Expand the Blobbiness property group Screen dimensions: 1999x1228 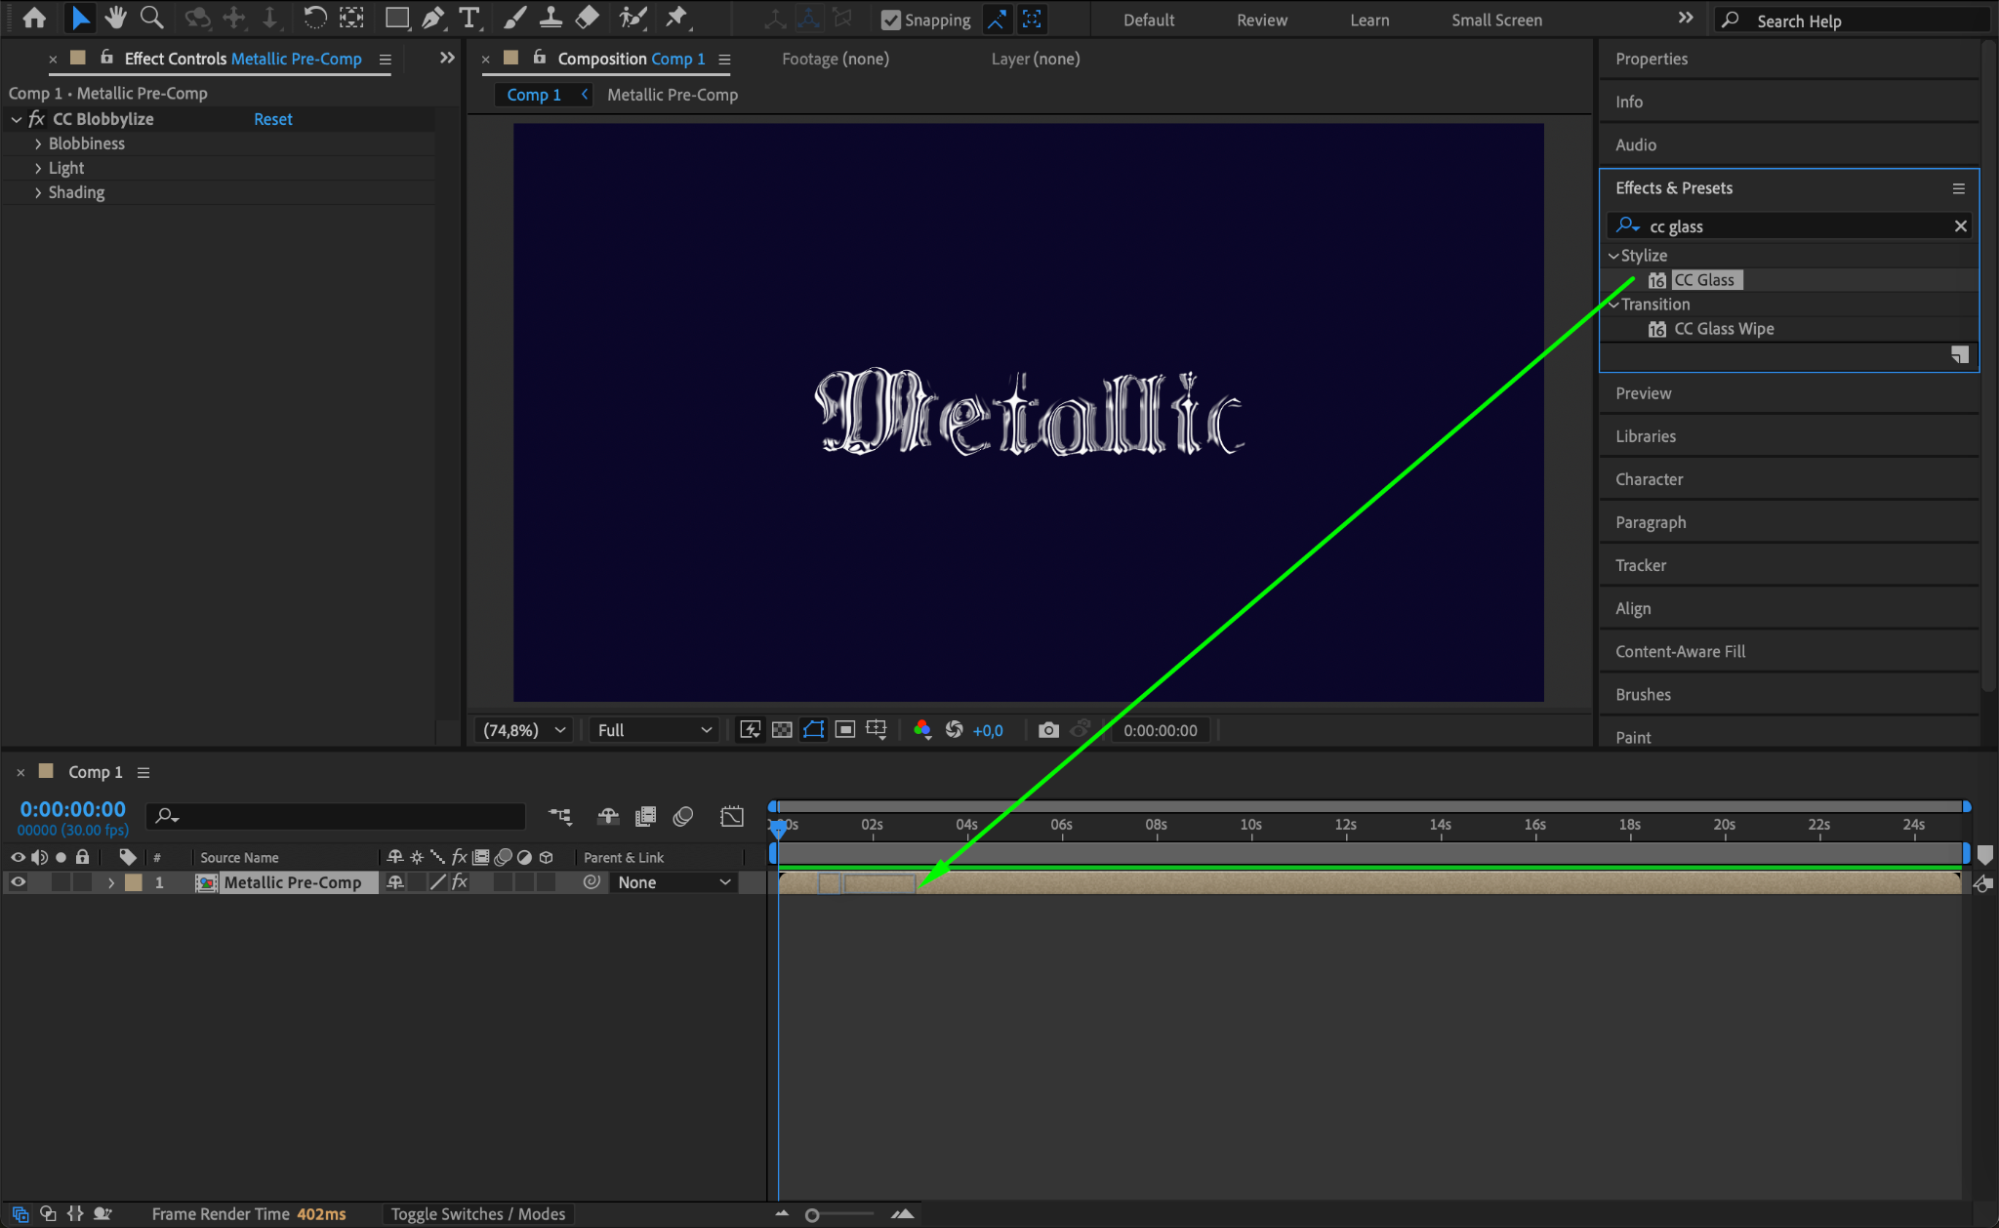tap(38, 144)
